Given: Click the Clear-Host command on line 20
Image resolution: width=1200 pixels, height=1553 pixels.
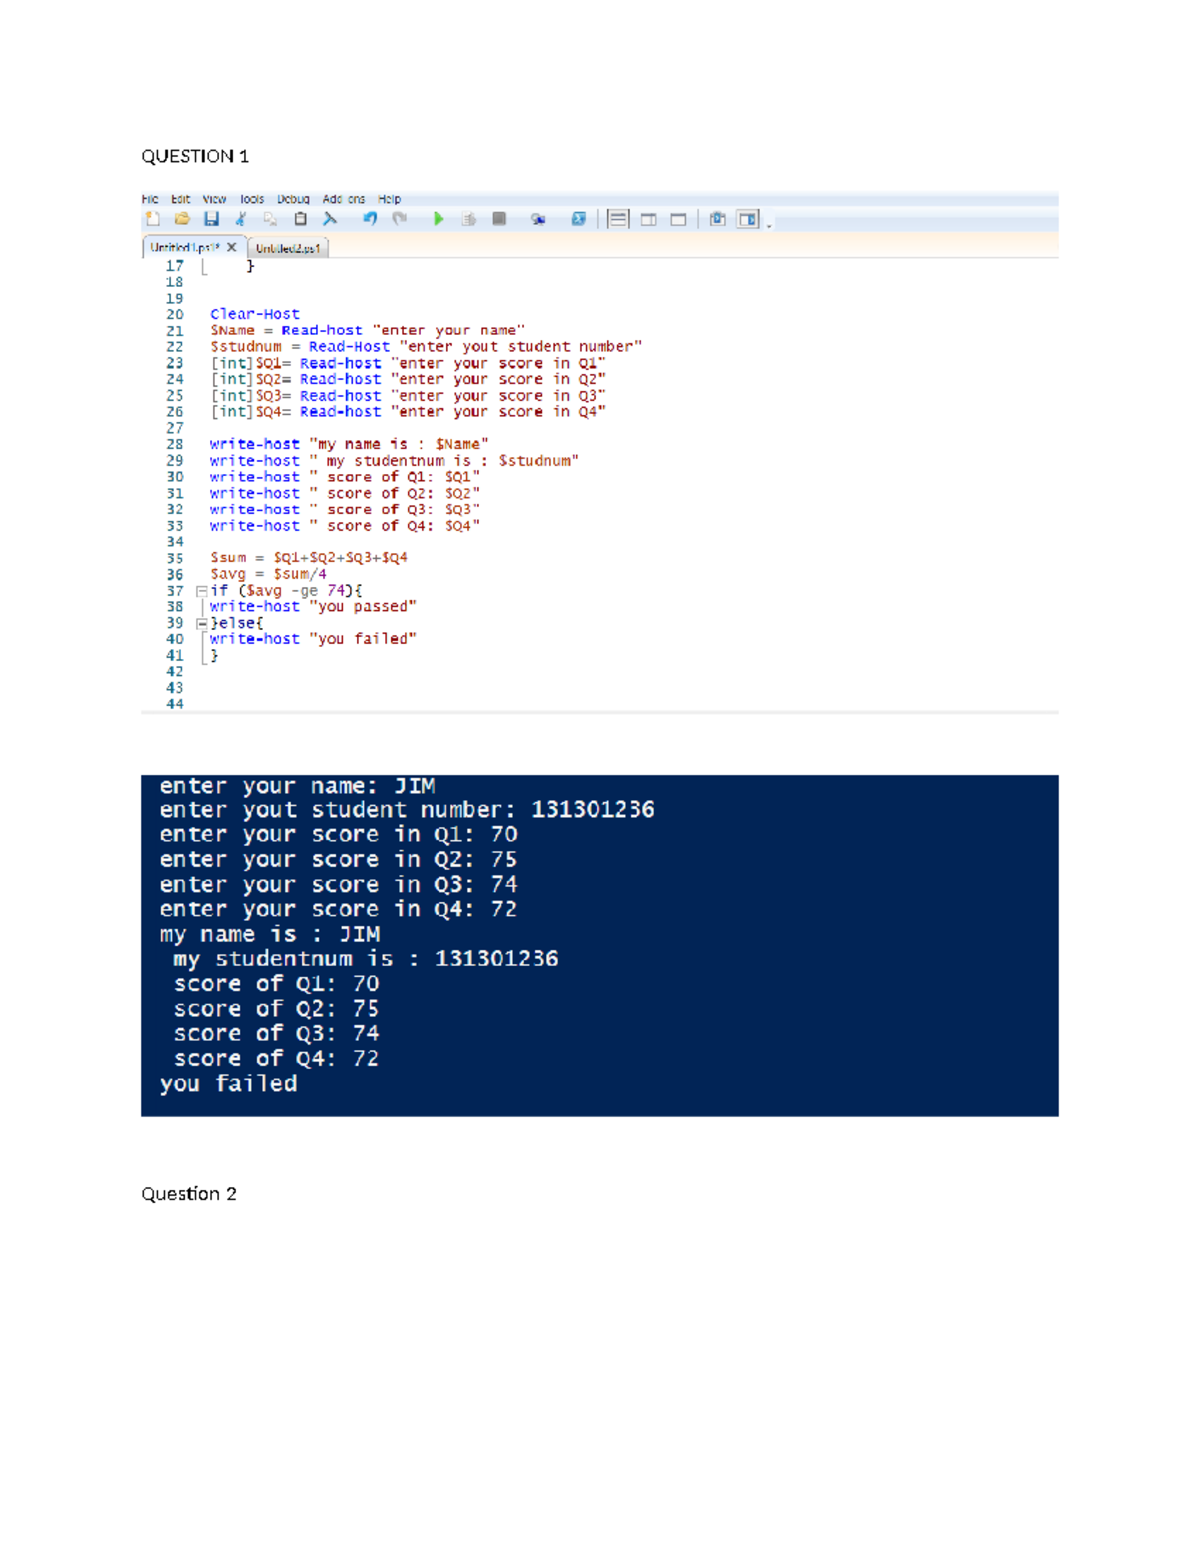Looking at the screenshot, I should pyautogui.click(x=255, y=314).
